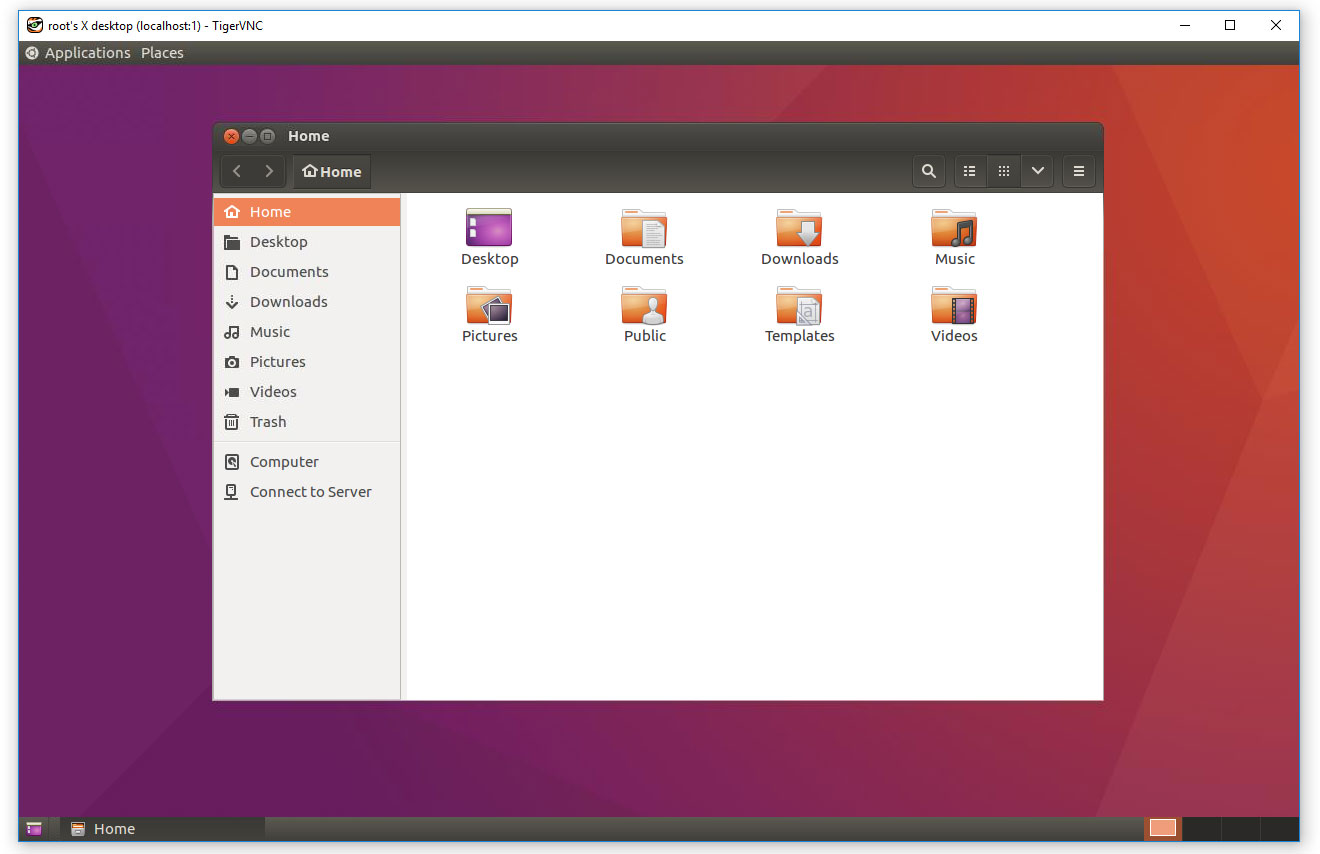Screen dimensions: 1320x854
Task: Select the active orange workspace in the switcher
Action: (1163, 828)
